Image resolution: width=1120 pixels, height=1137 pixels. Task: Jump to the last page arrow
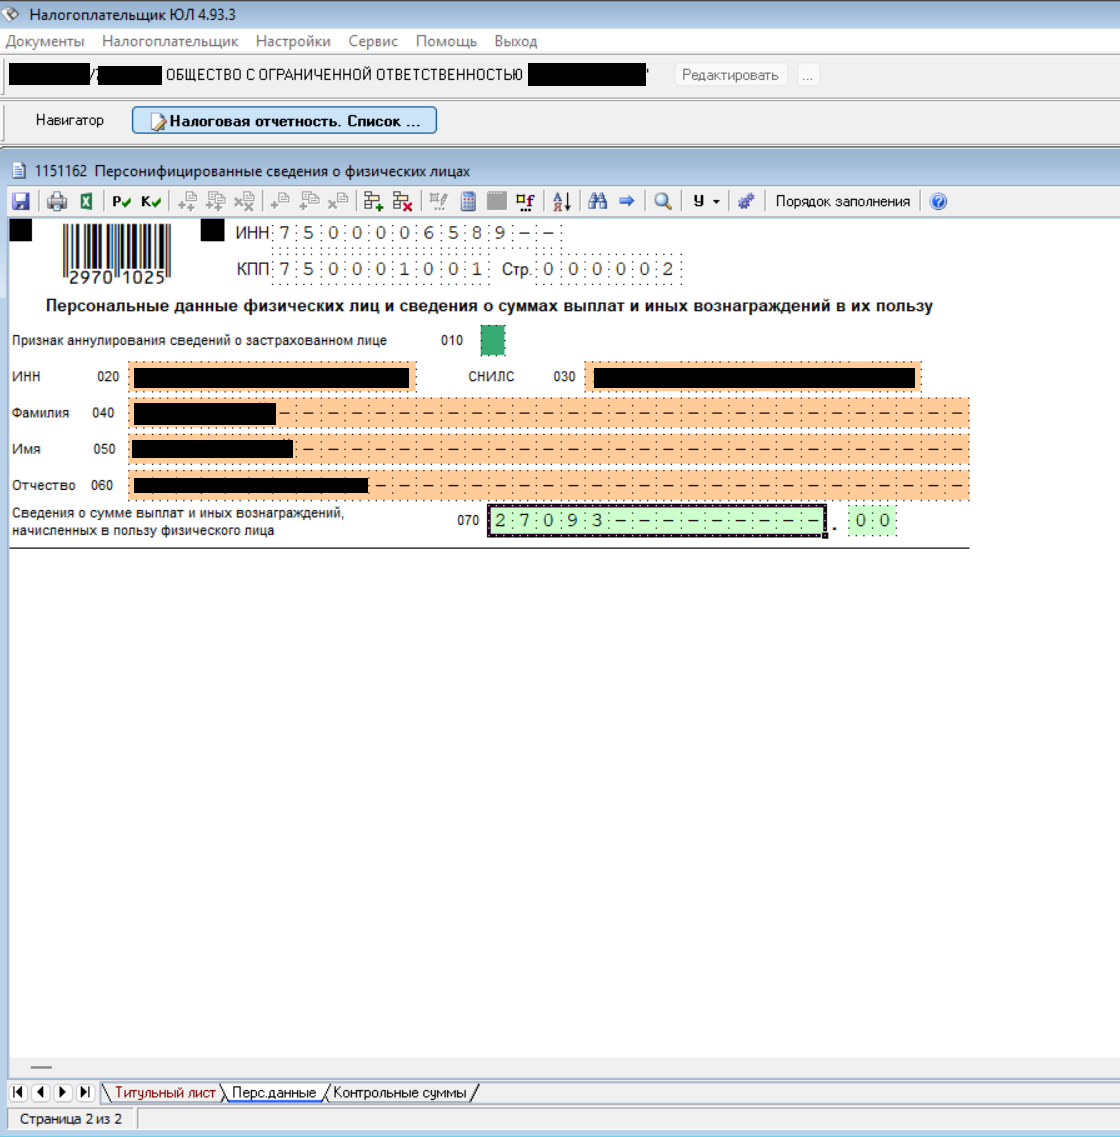(86, 1092)
